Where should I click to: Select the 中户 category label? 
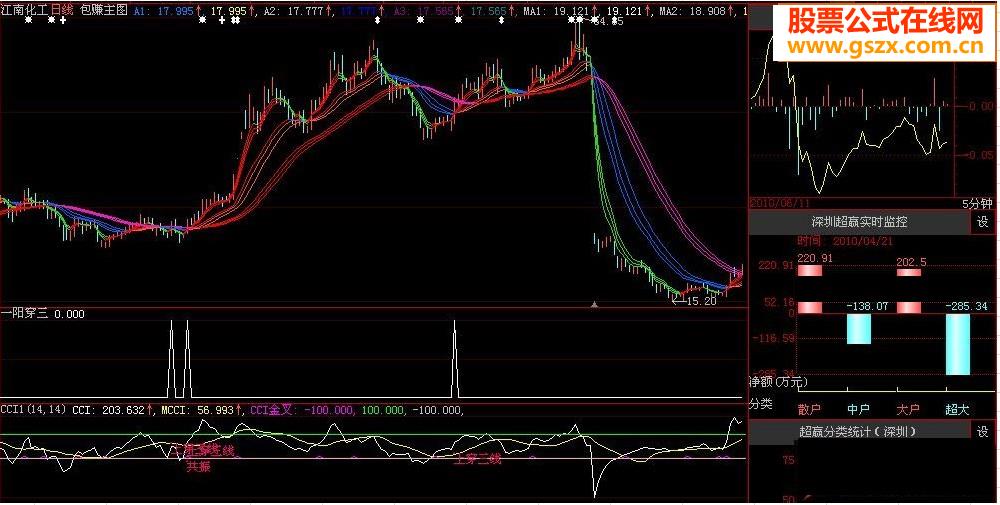click(859, 408)
